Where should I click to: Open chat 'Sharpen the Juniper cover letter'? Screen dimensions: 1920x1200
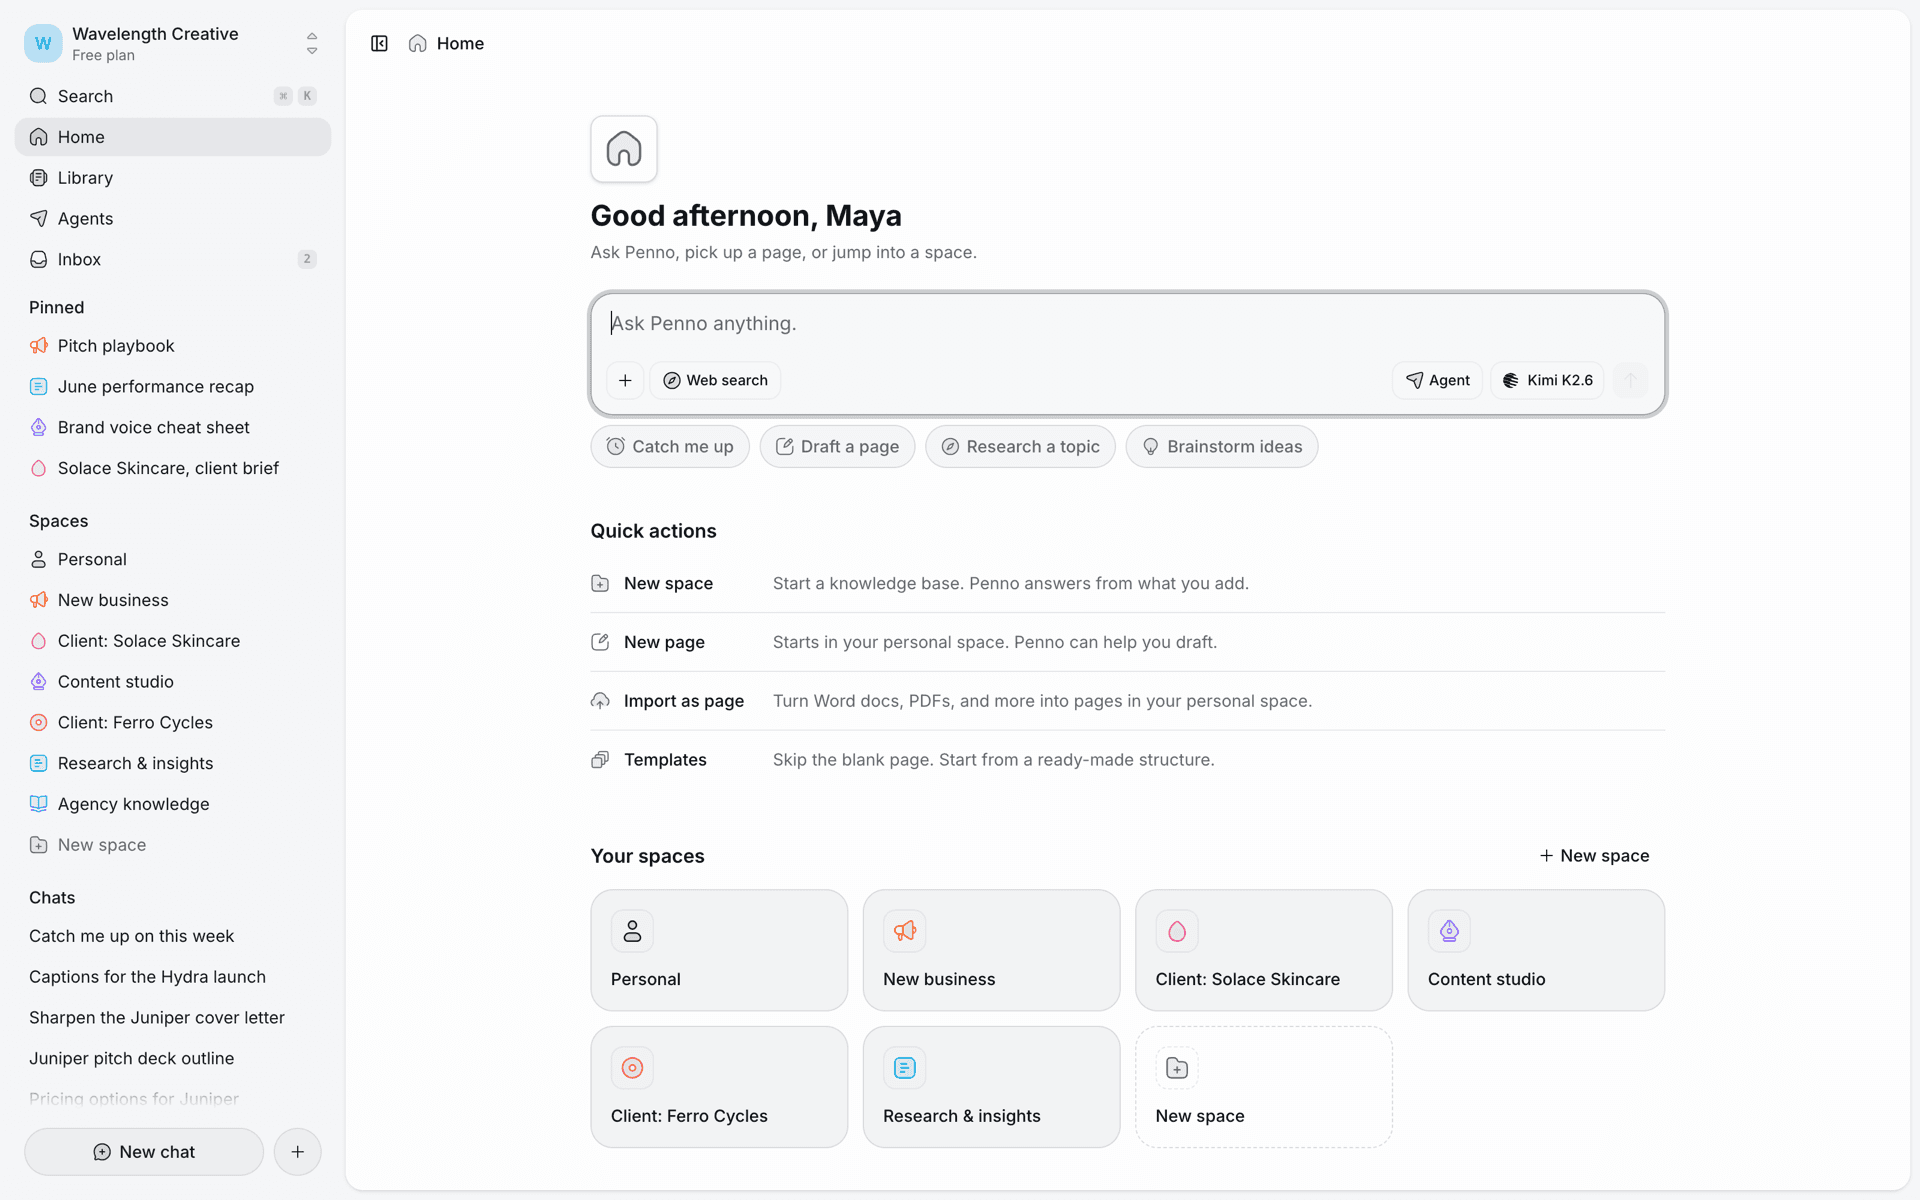(x=172, y=1017)
